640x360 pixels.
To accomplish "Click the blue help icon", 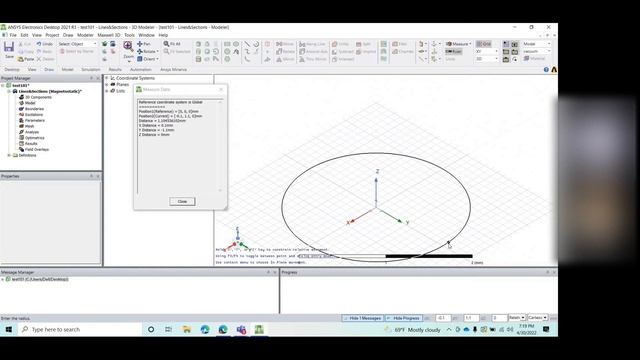I will point(546,70).
